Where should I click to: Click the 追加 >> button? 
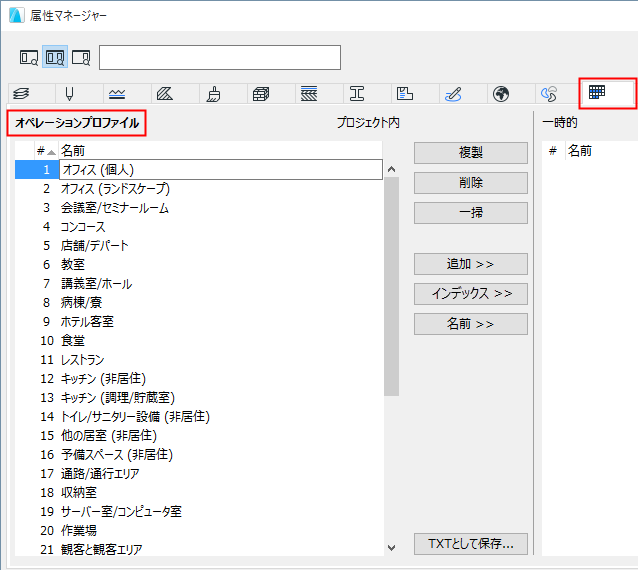[471, 264]
